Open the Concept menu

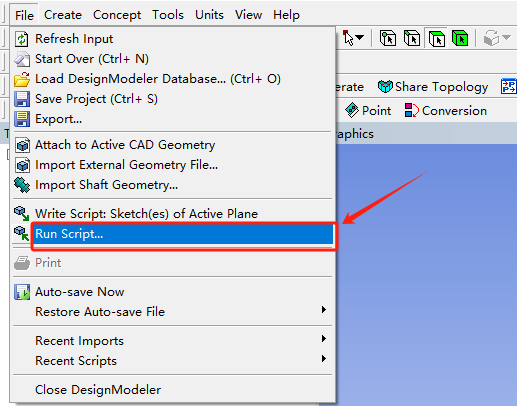[117, 15]
